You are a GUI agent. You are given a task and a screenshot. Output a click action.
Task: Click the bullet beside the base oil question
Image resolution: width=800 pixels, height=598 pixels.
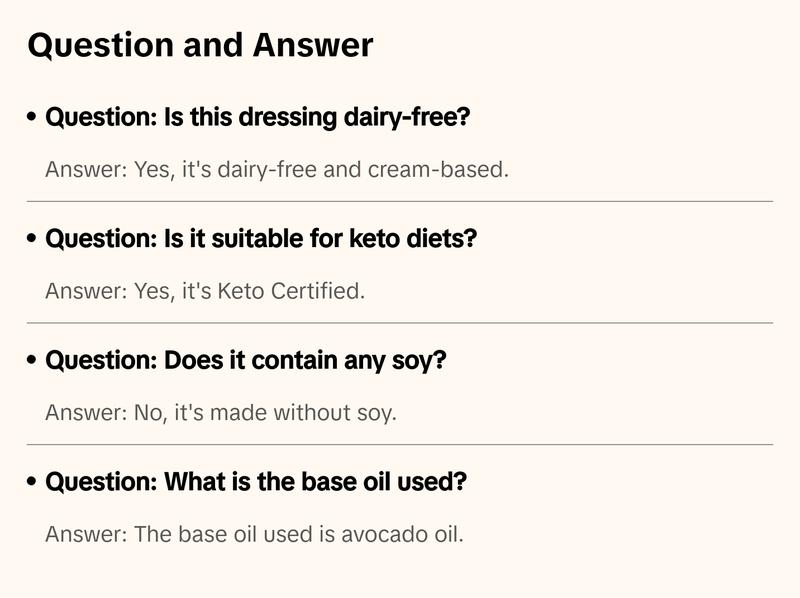point(33,483)
